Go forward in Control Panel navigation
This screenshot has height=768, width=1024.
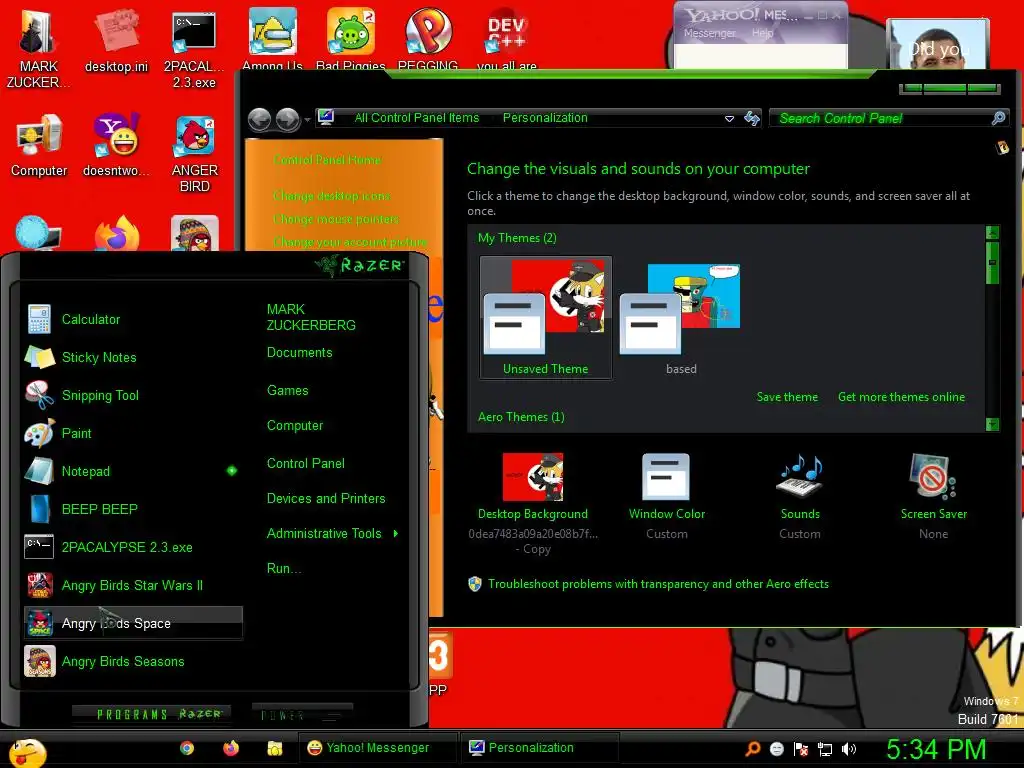(287, 120)
